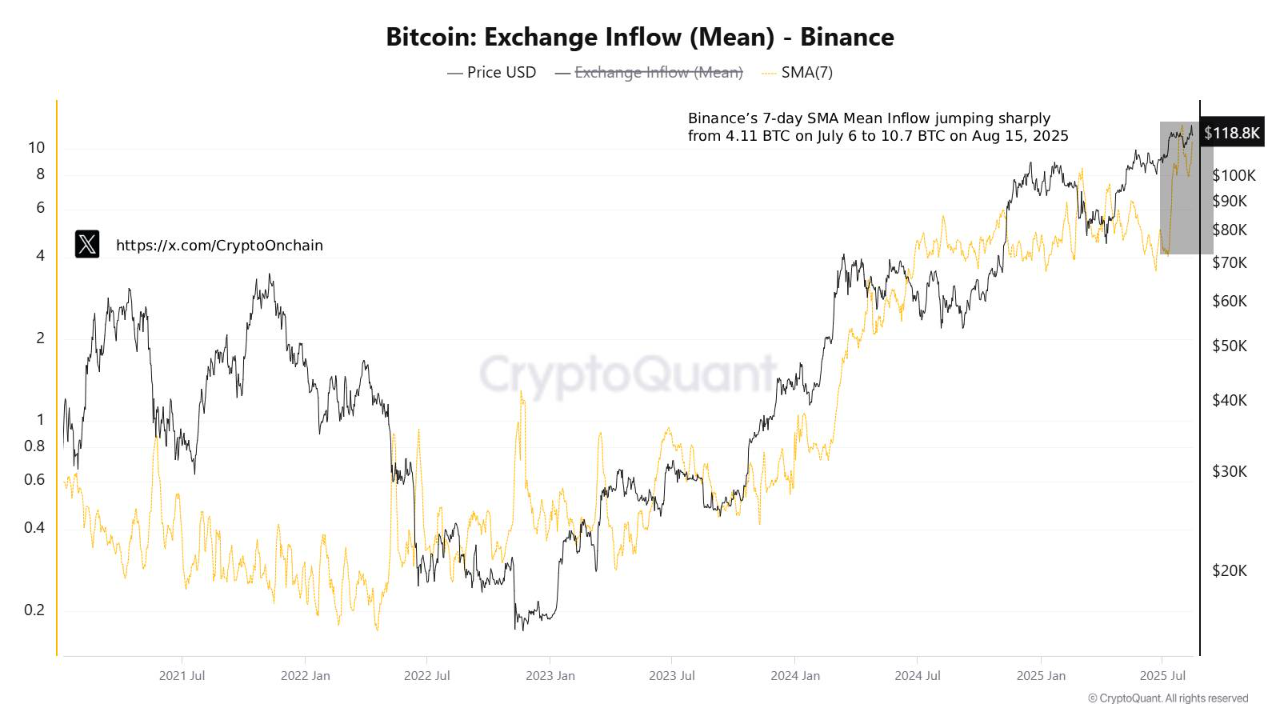Click the 2024 Jan x-axis label

click(795, 676)
